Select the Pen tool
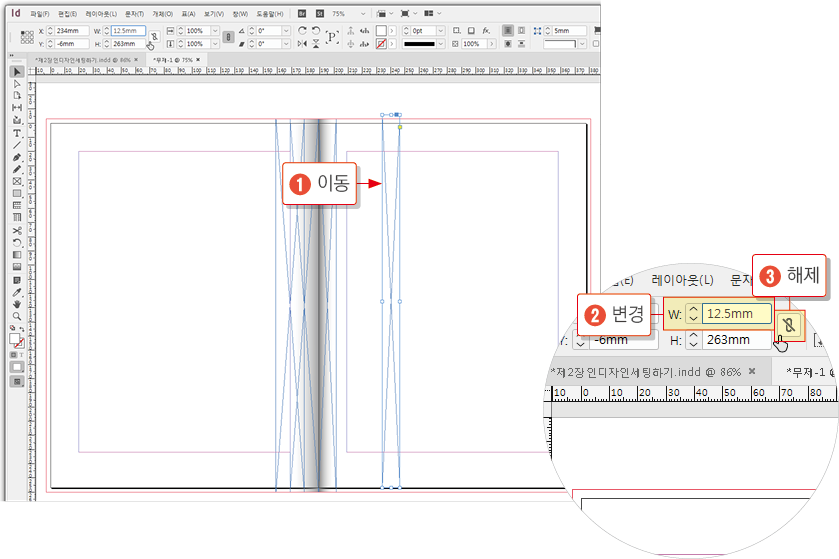 17,157
